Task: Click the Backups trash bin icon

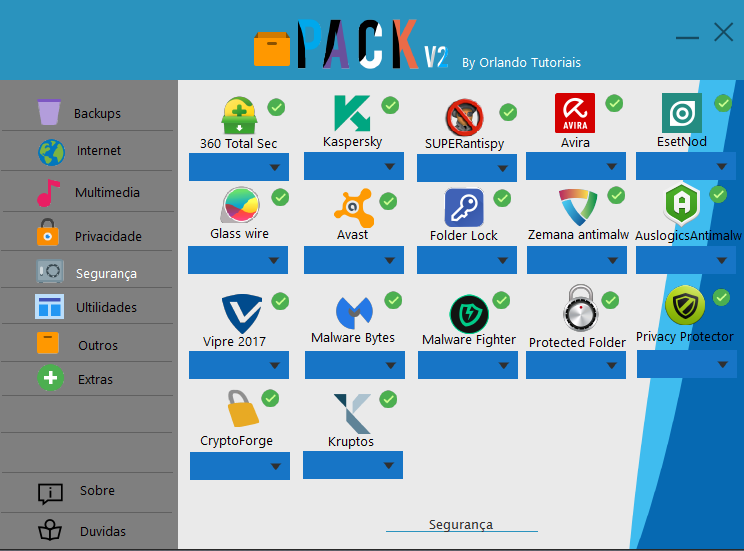Action: 49,112
